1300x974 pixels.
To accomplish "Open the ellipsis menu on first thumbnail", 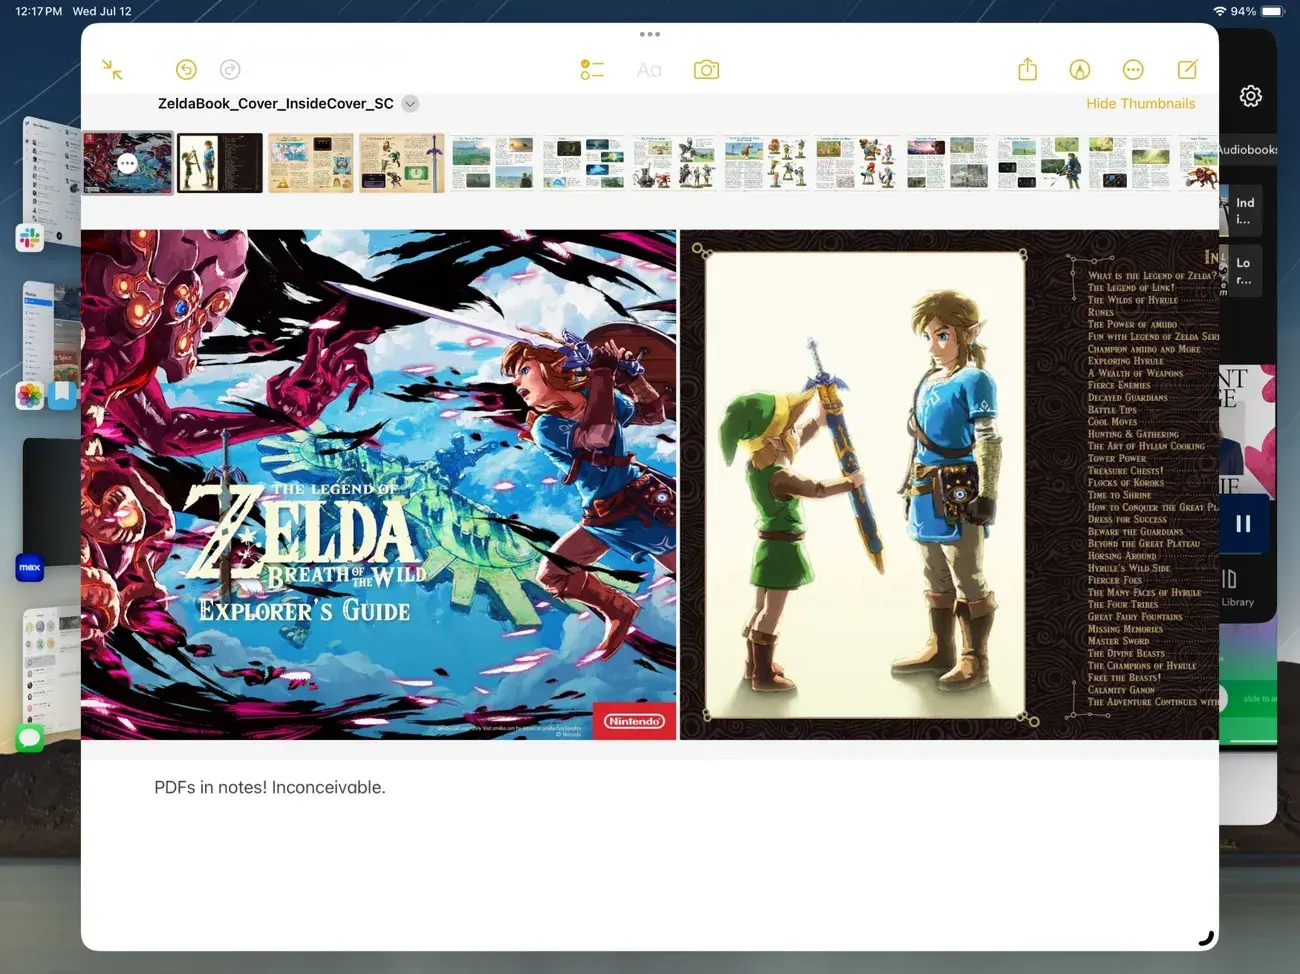I will [127, 164].
